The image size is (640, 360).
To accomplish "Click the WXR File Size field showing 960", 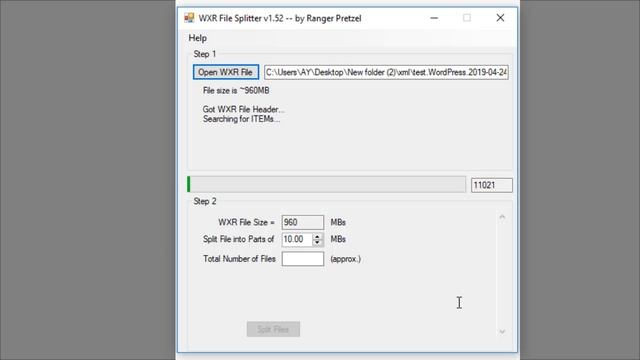I will coord(302,222).
